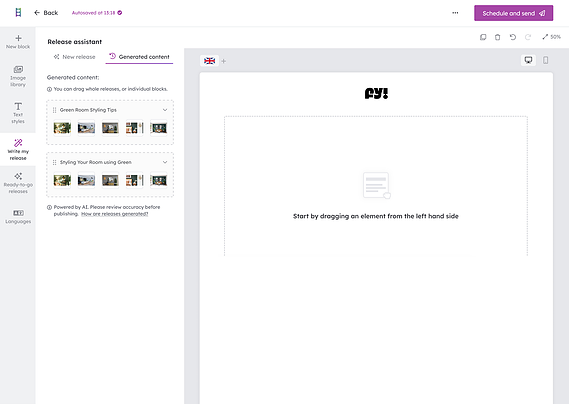Expand Green Room Styling Tips release
Screen dimensions: 569x404
(165, 110)
